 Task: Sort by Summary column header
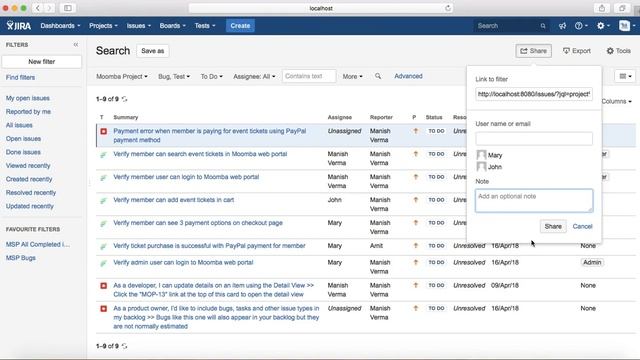point(126,118)
